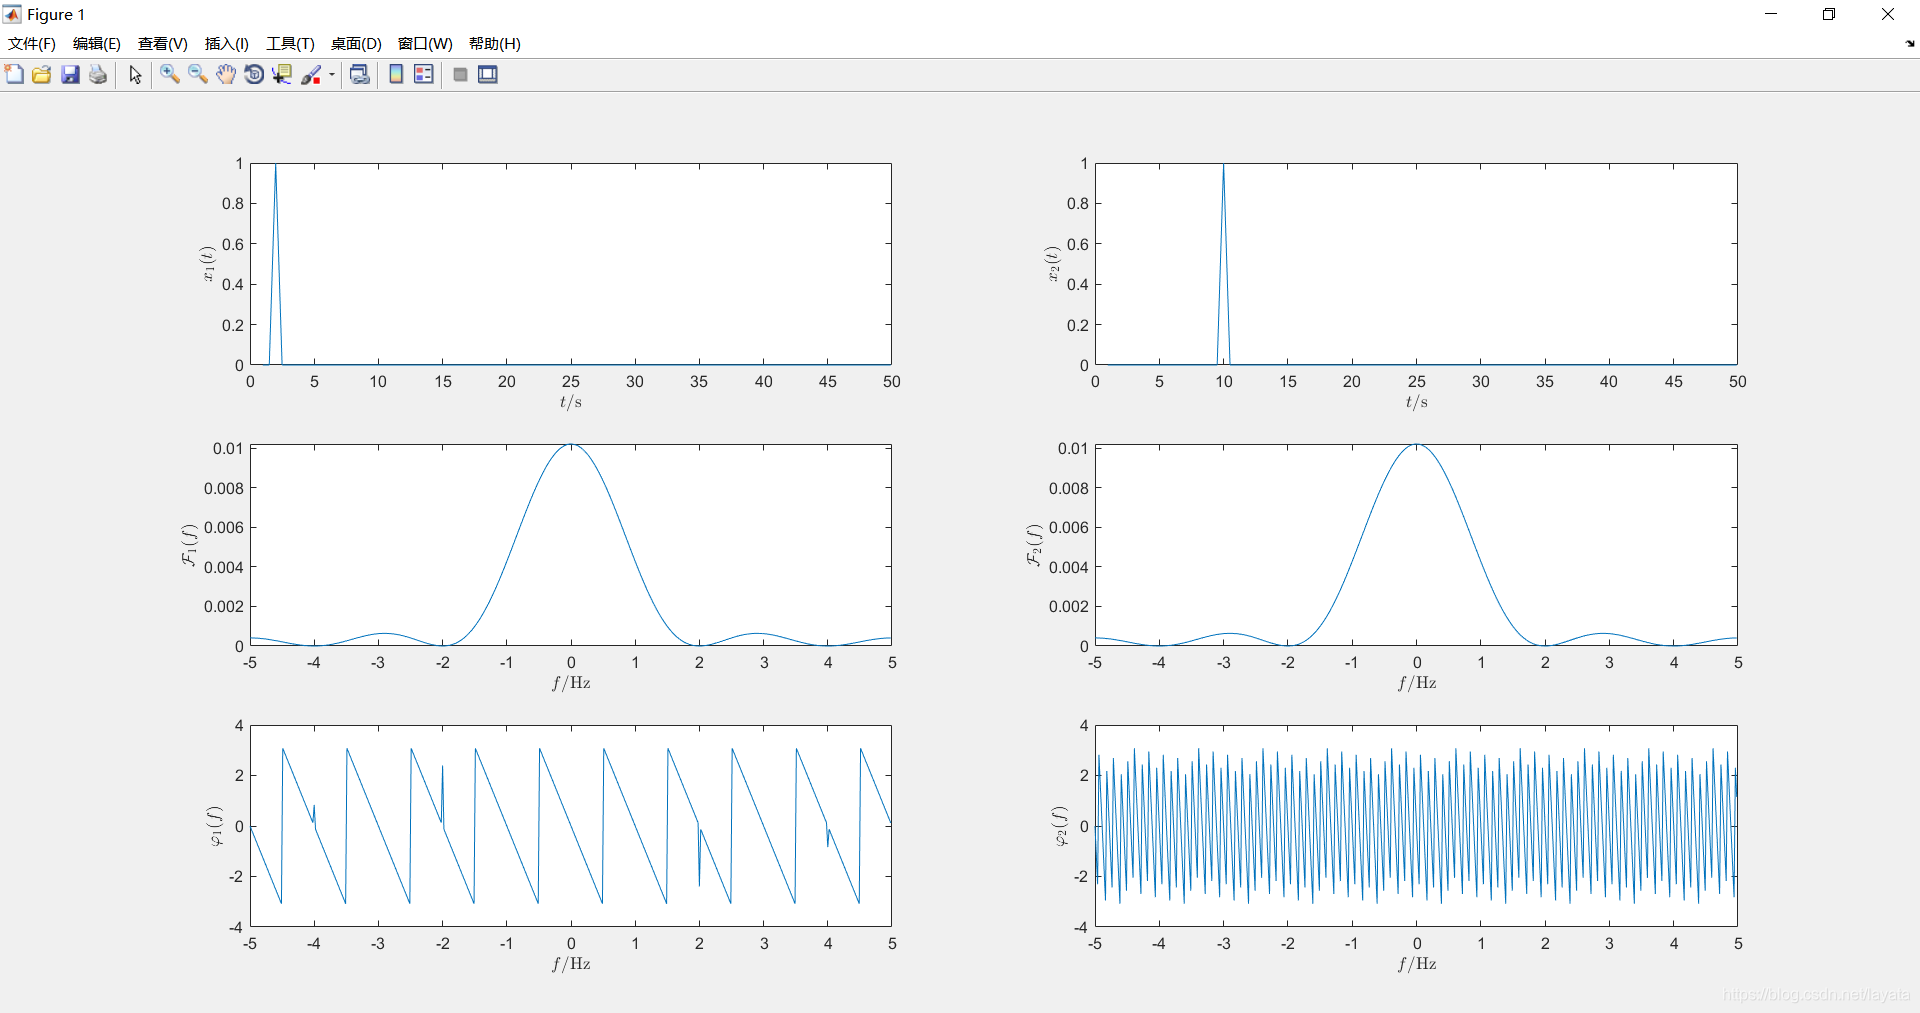Viewport: 1920px width, 1013px height.
Task: Open the 文件(F) menu
Action: tap(32, 44)
